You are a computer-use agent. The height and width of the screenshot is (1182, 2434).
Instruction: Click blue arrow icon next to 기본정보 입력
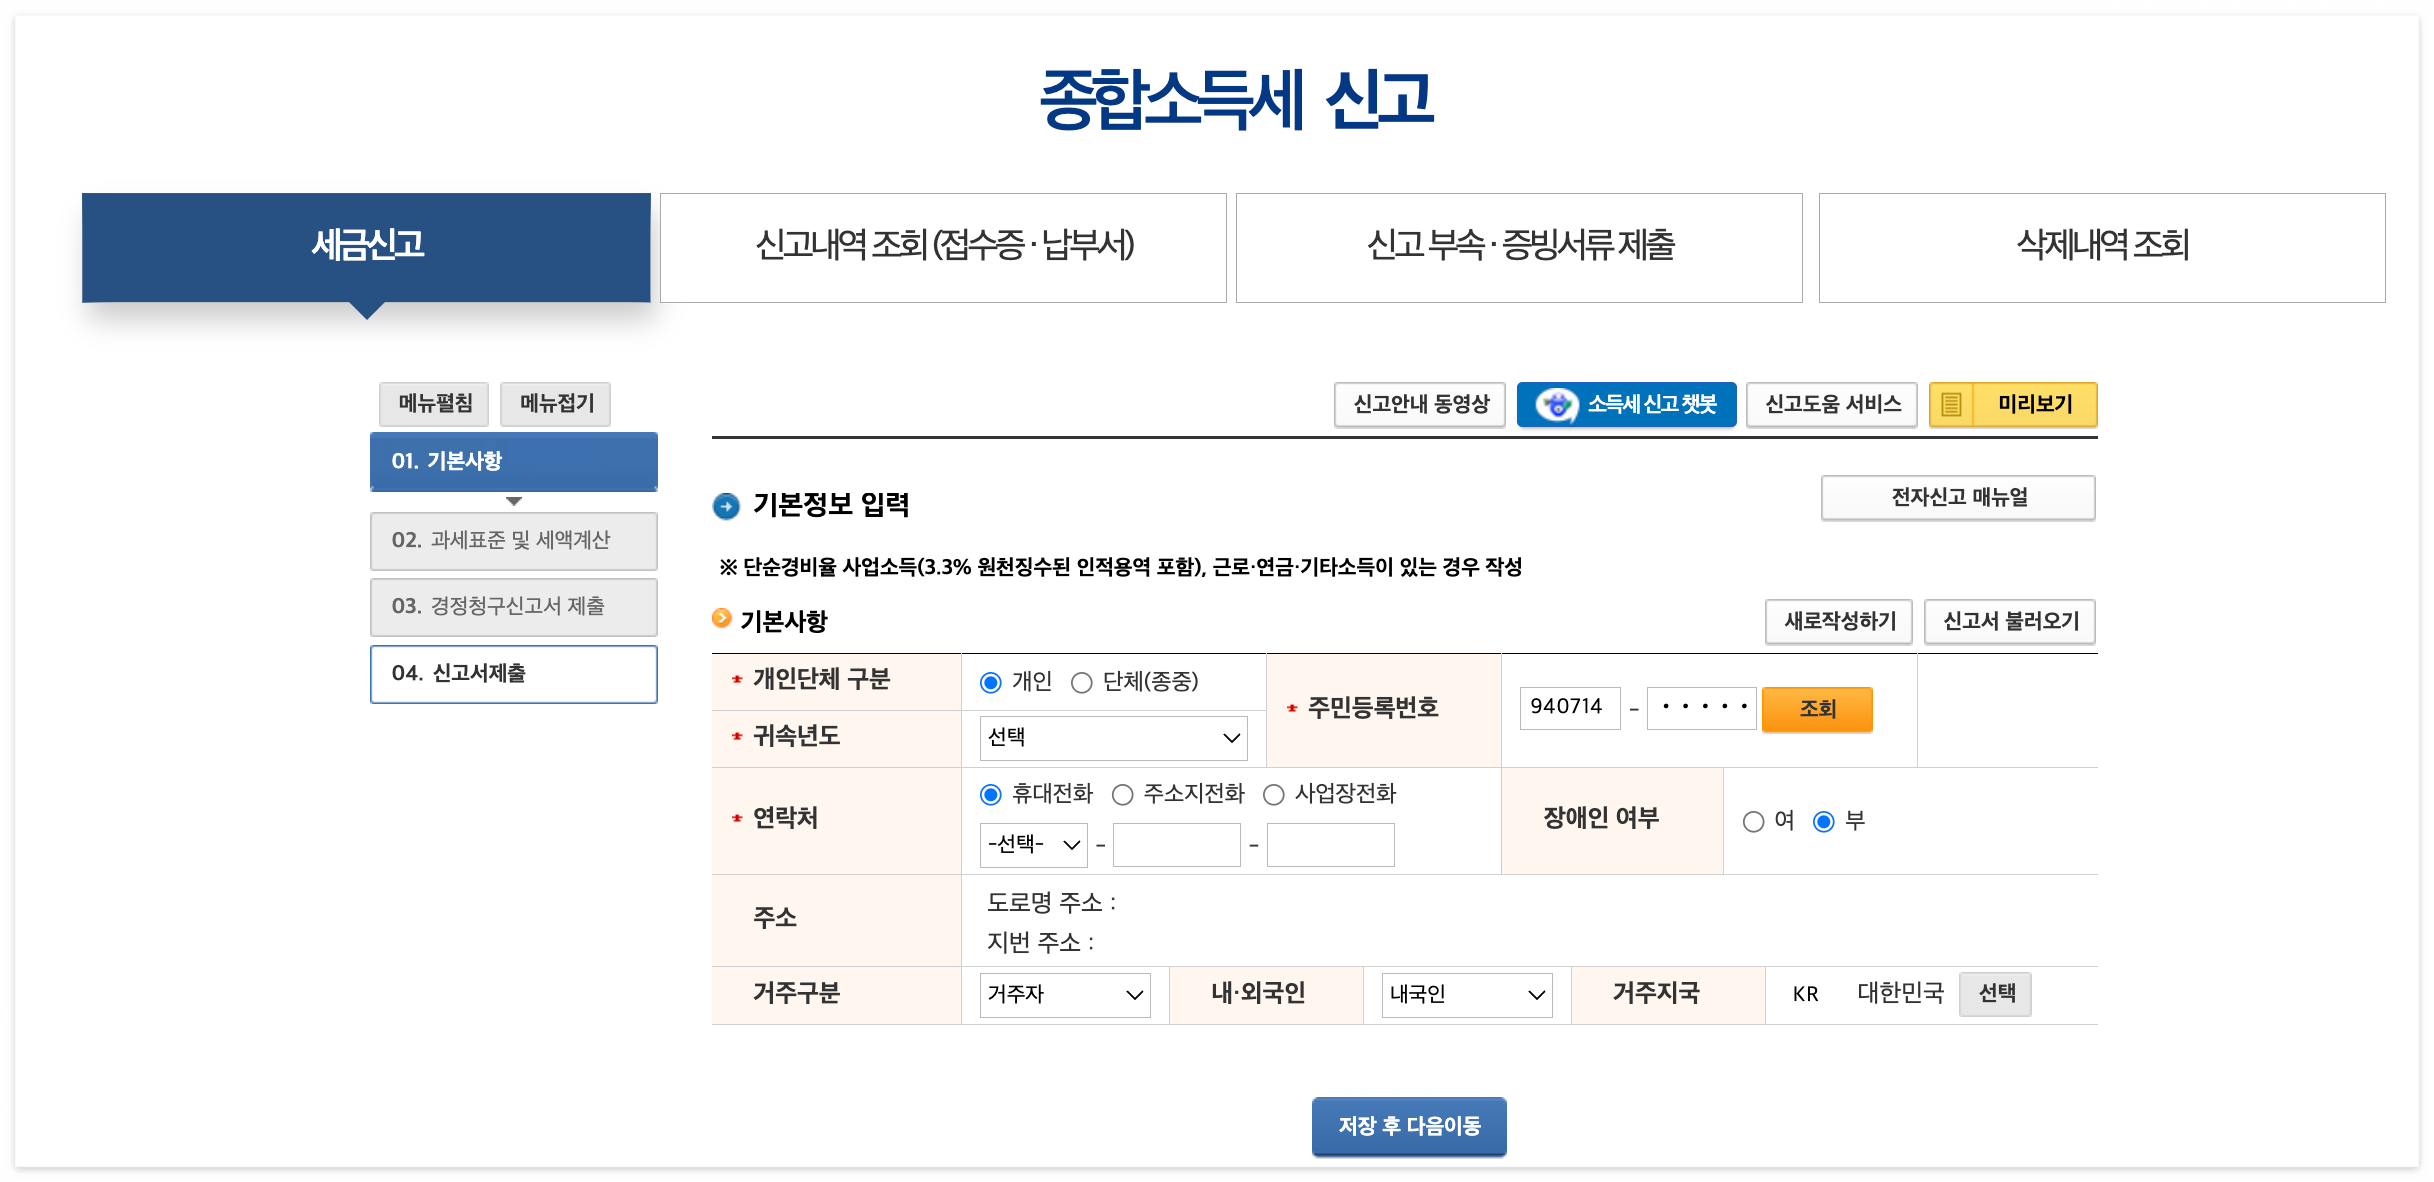(x=724, y=506)
